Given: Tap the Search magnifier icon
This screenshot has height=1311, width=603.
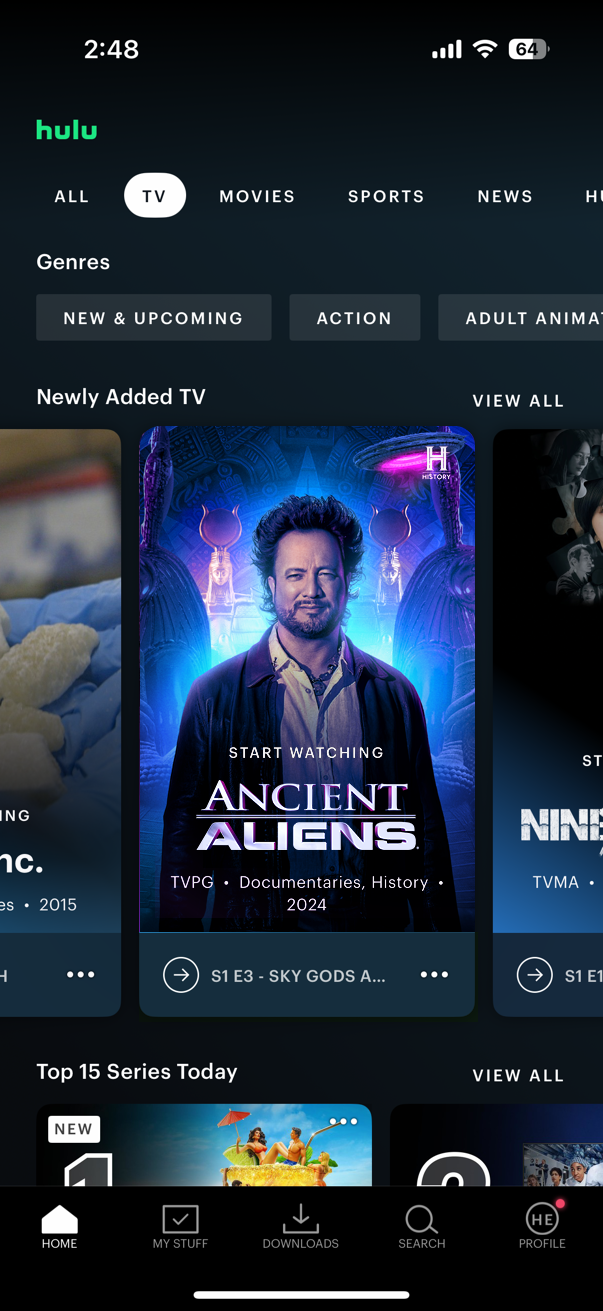Looking at the screenshot, I should [421, 1219].
